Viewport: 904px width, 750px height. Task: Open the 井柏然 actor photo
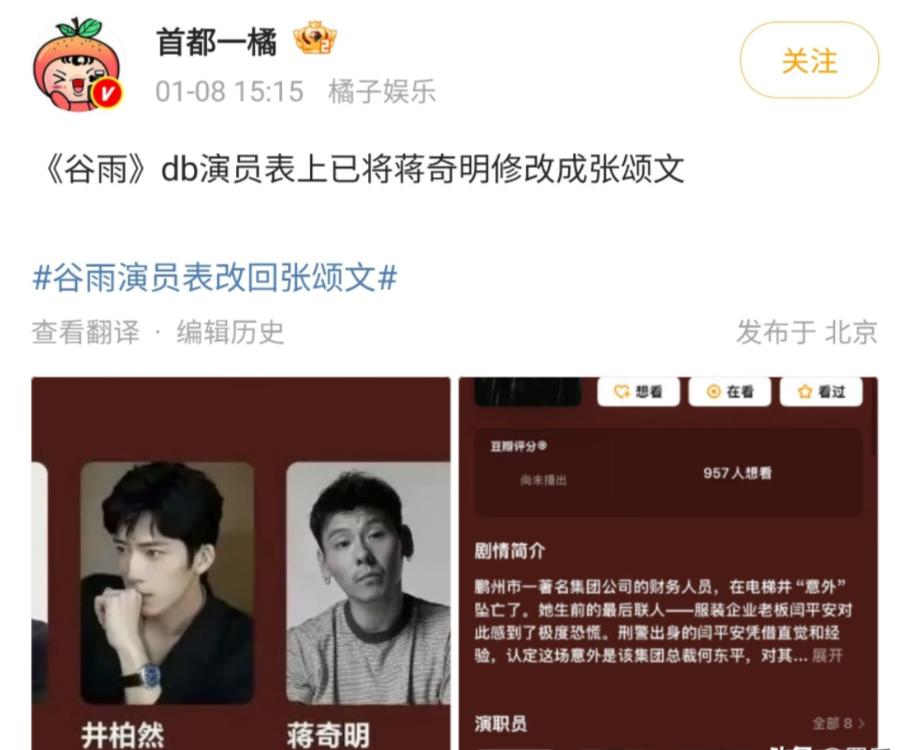[167, 583]
